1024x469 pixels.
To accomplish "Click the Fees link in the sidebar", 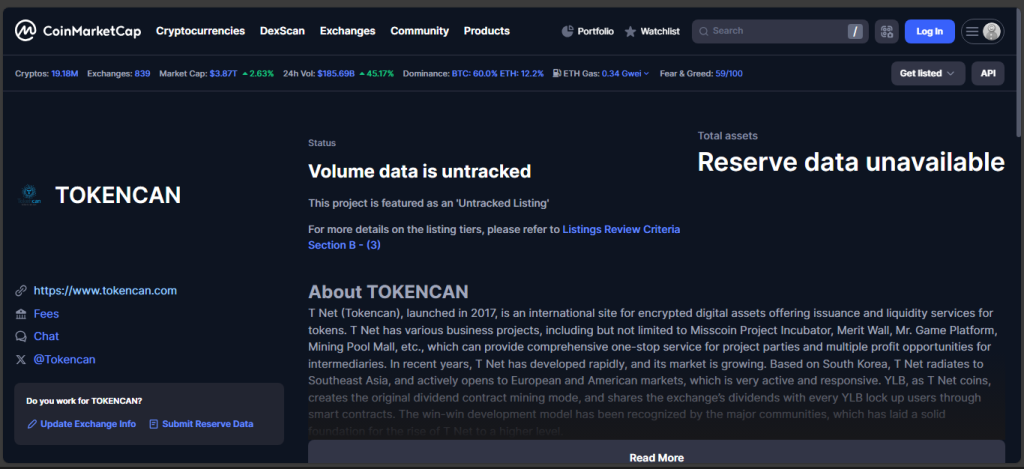I will (x=46, y=314).
